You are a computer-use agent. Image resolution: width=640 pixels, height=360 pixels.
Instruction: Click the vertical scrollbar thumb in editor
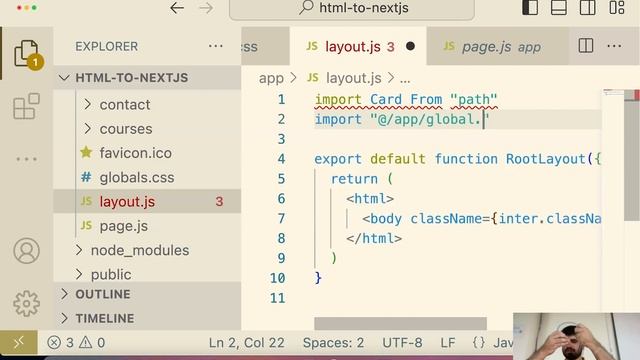[632, 155]
